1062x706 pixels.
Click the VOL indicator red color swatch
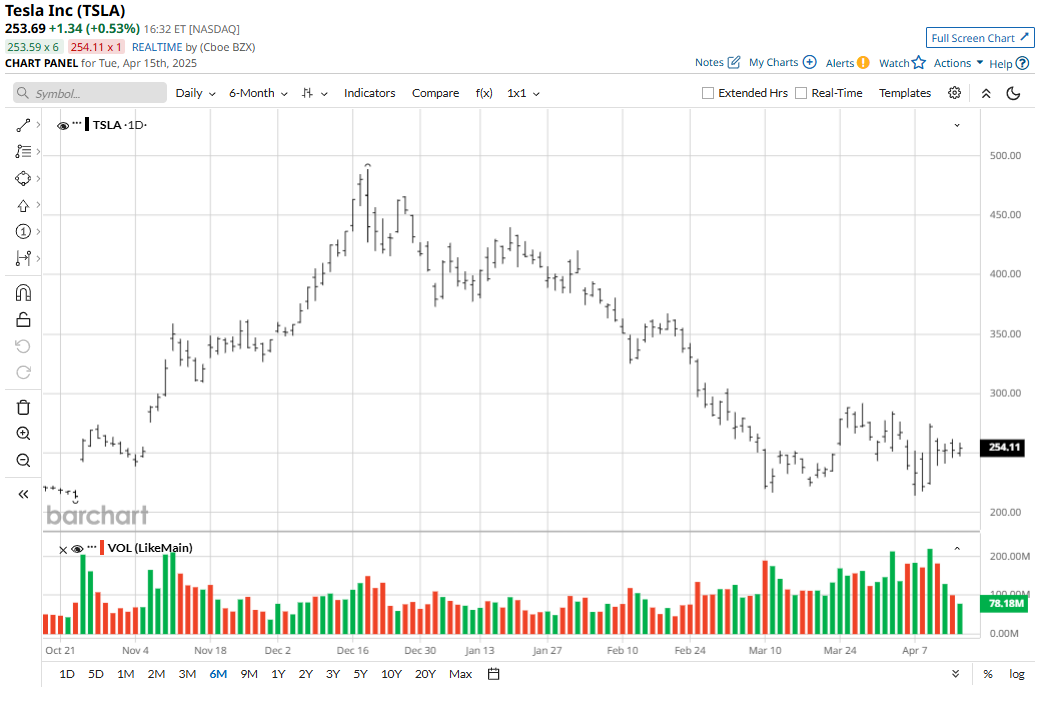102,547
